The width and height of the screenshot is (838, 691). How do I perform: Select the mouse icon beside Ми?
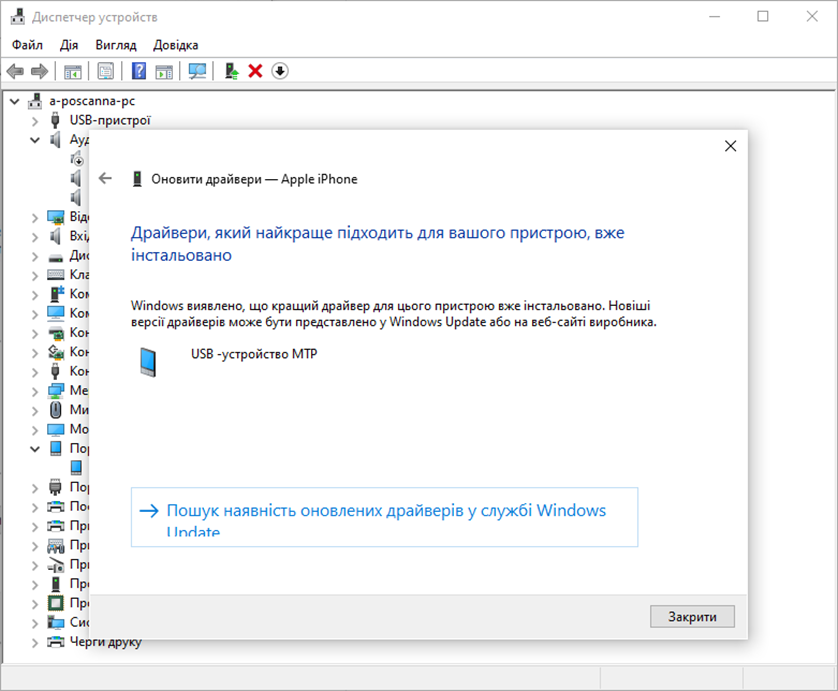[x=56, y=410]
